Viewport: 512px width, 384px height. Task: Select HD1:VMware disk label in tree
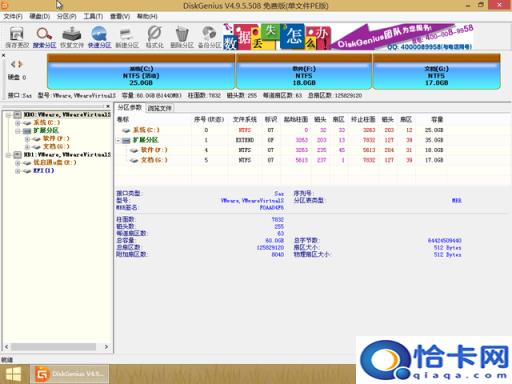[x=67, y=155]
